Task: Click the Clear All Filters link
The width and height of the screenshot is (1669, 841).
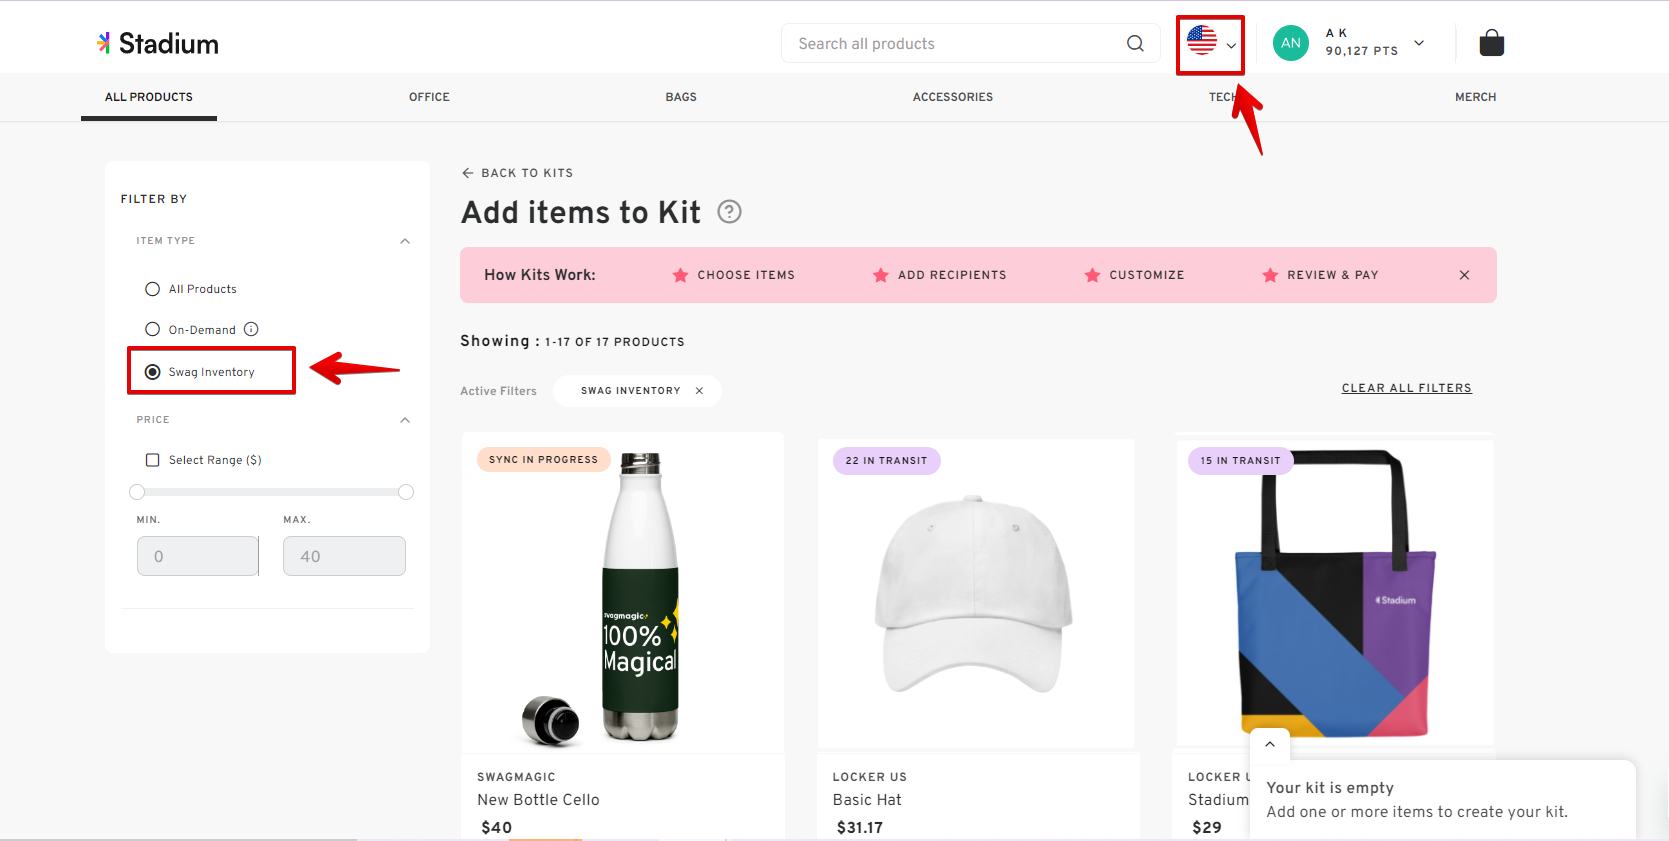Action: [1406, 388]
